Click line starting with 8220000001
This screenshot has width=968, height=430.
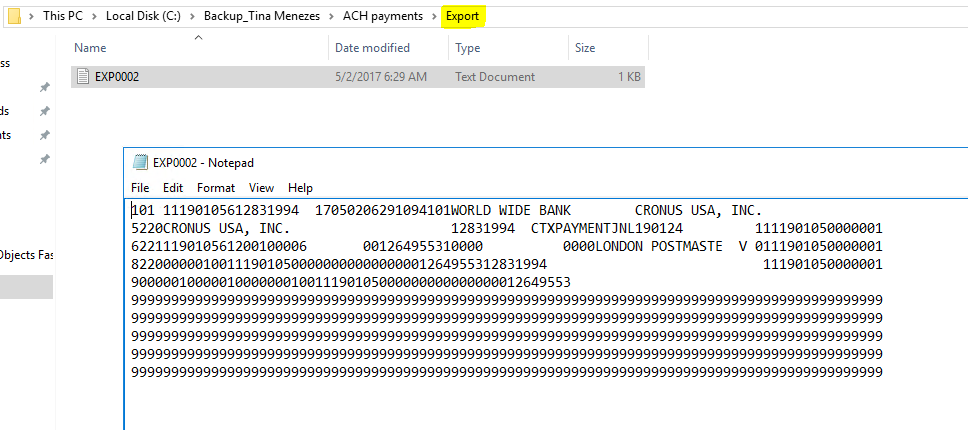coord(507,265)
